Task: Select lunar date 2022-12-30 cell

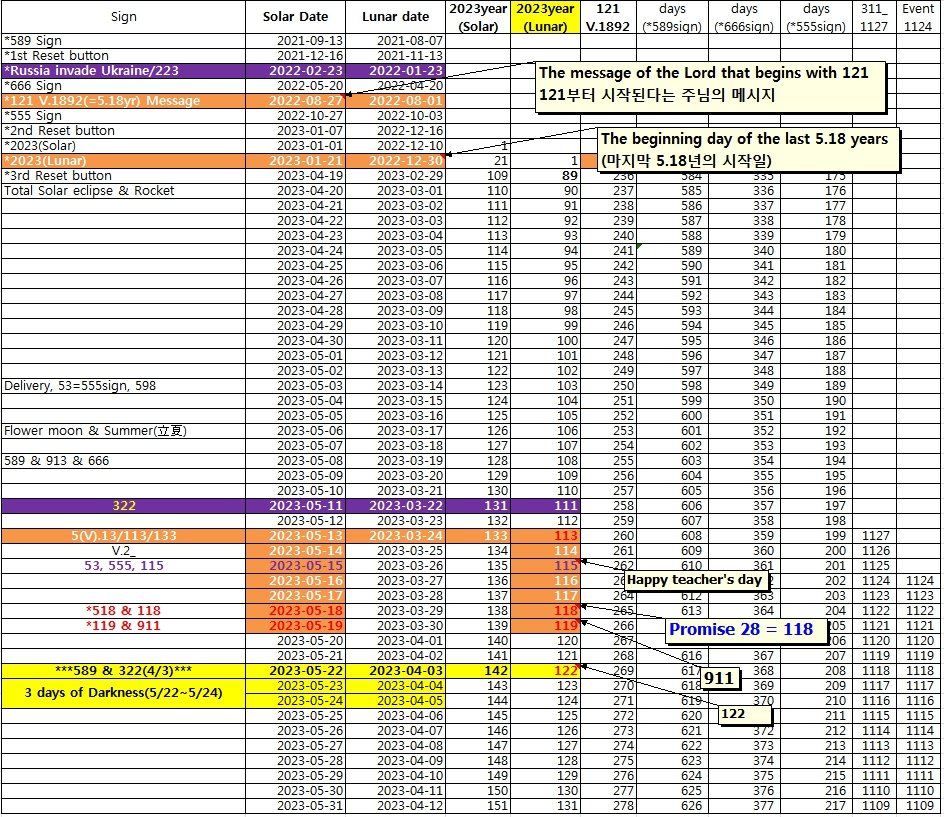Action: tap(396, 161)
